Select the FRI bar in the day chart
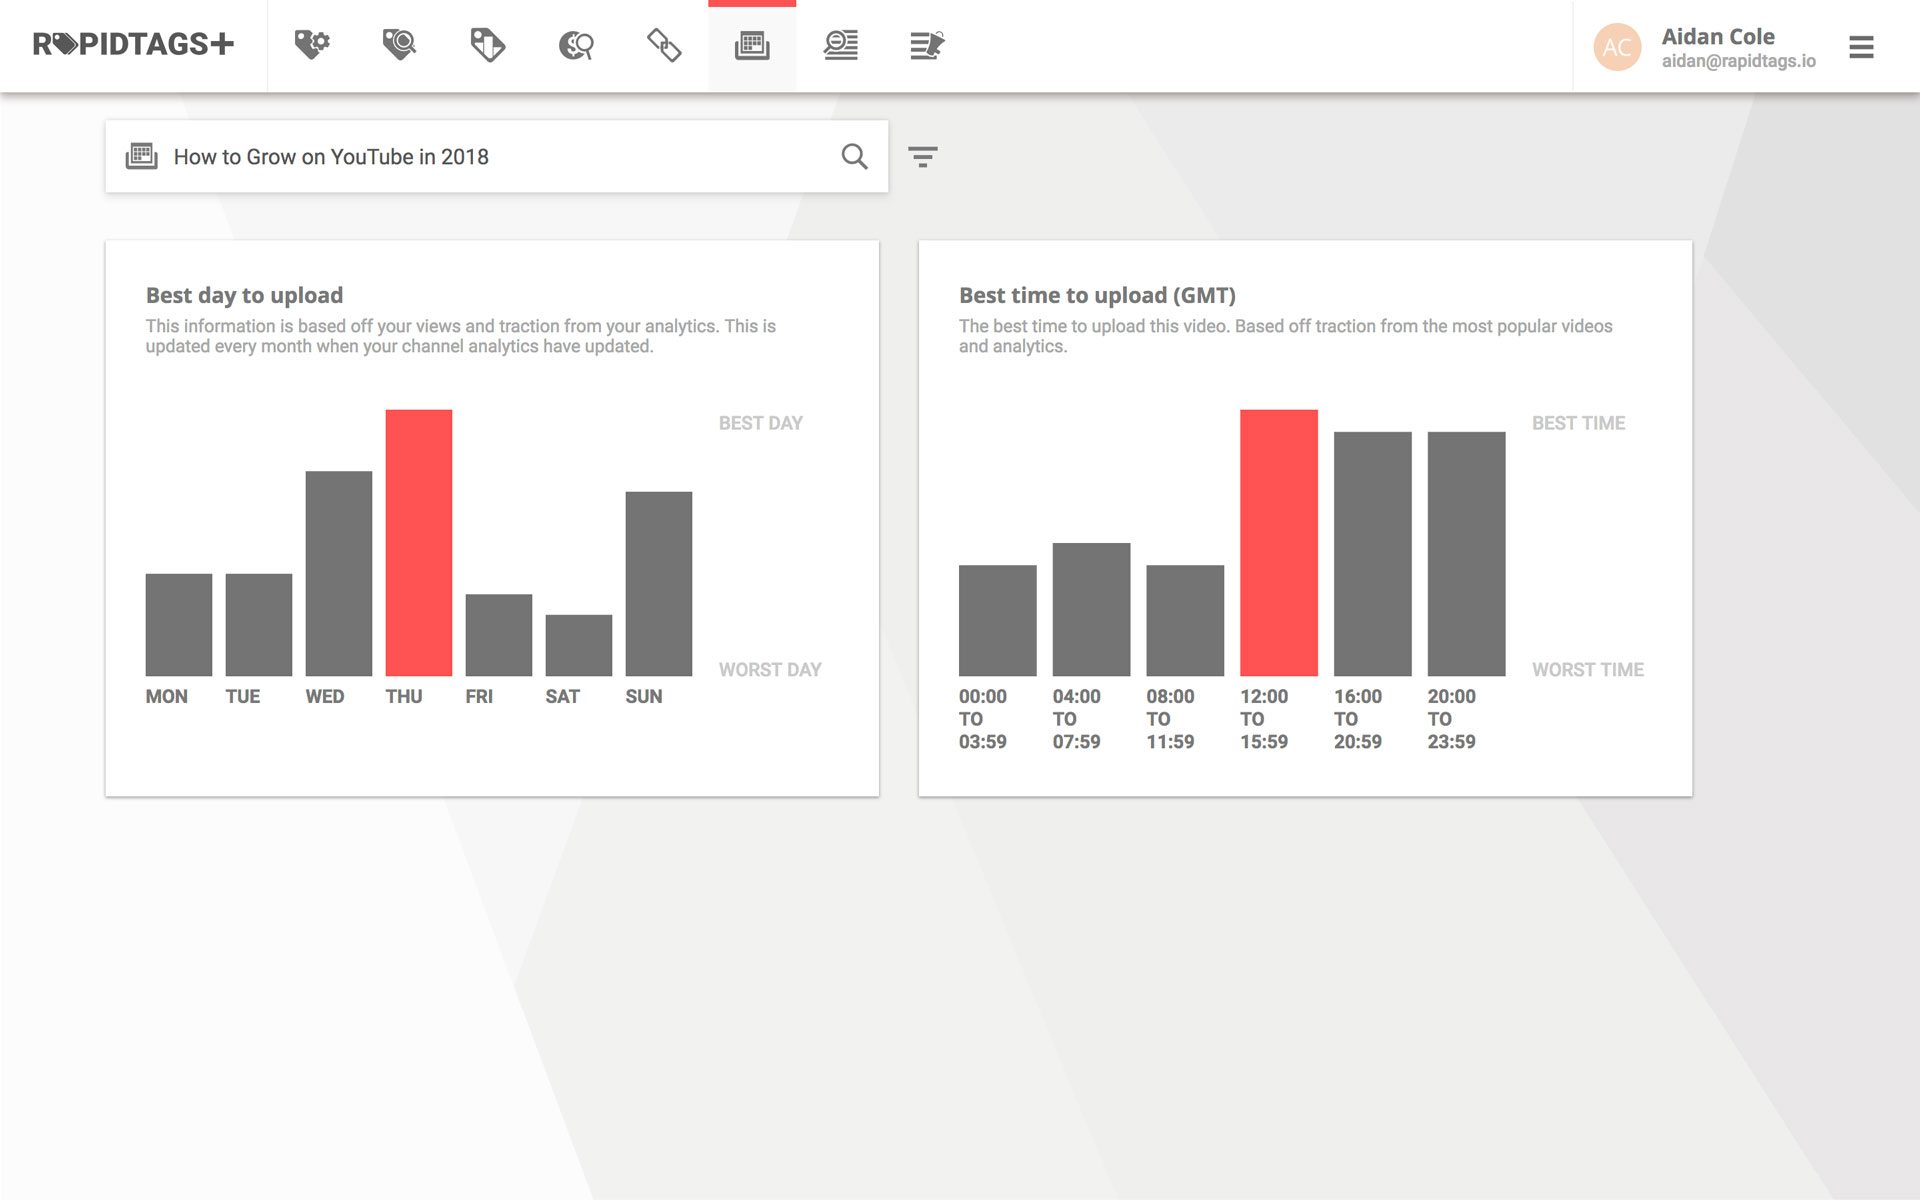Viewport: 1920px width, 1200px height. 499,635
